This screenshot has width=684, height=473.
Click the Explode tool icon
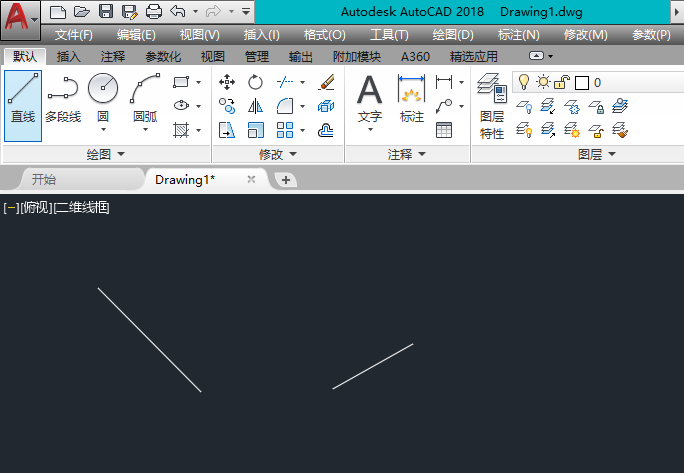coord(326,106)
